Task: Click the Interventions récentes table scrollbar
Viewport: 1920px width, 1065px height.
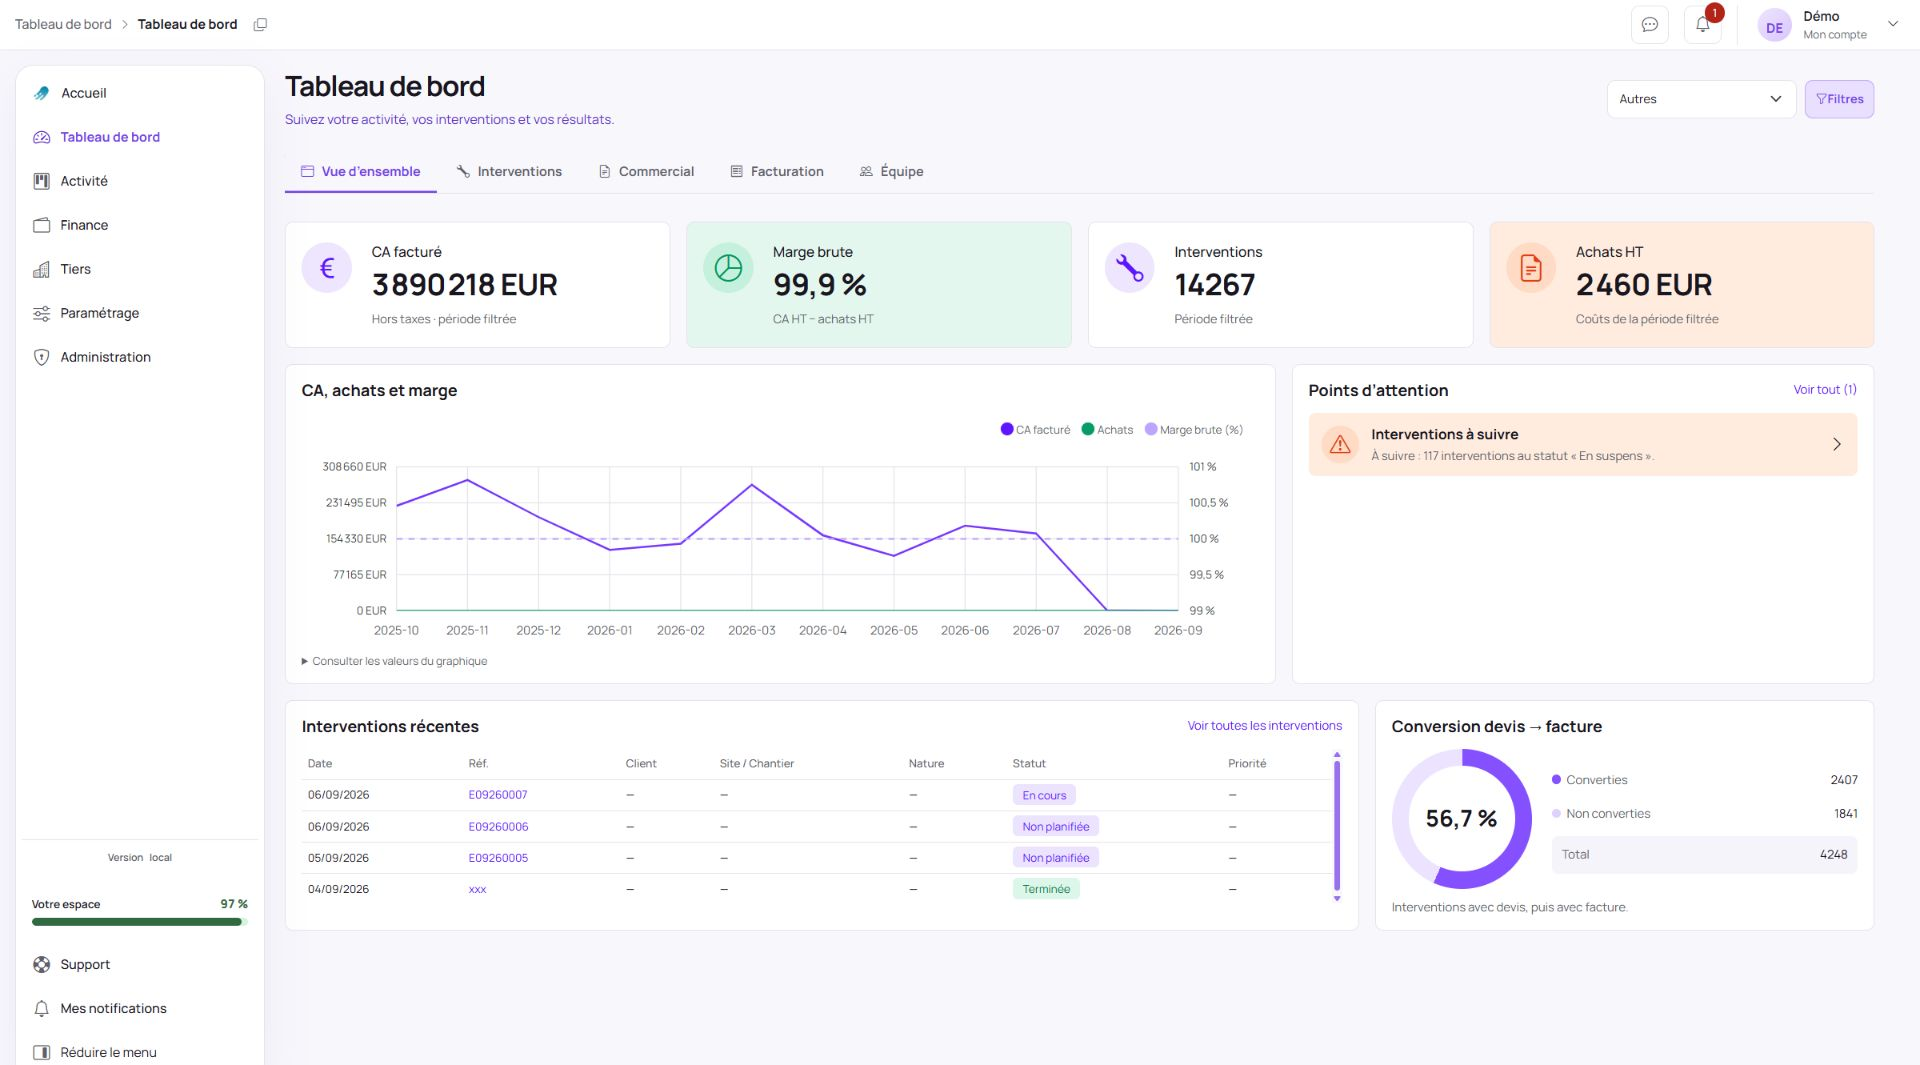Action: pyautogui.click(x=1337, y=826)
